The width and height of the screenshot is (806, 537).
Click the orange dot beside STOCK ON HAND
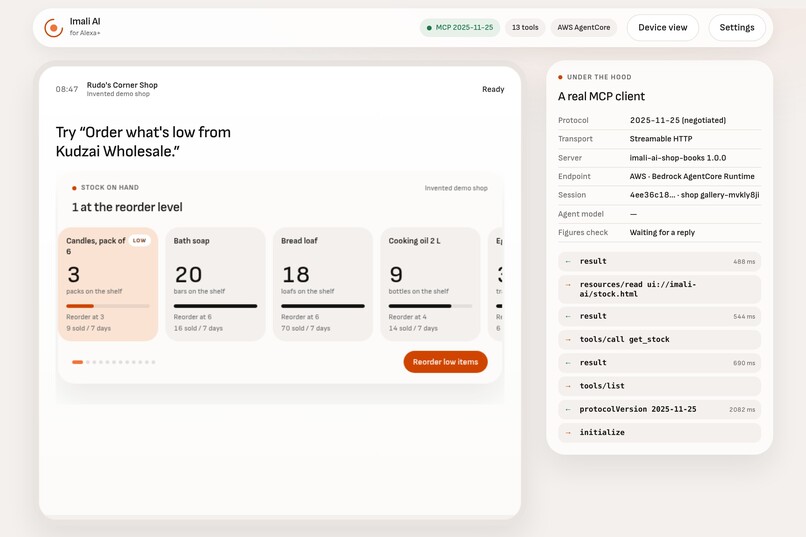tap(75, 188)
